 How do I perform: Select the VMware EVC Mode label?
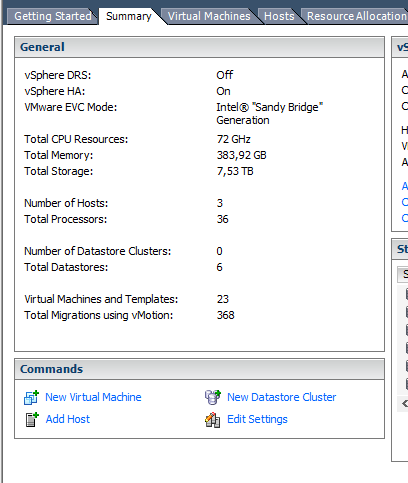coord(71,107)
